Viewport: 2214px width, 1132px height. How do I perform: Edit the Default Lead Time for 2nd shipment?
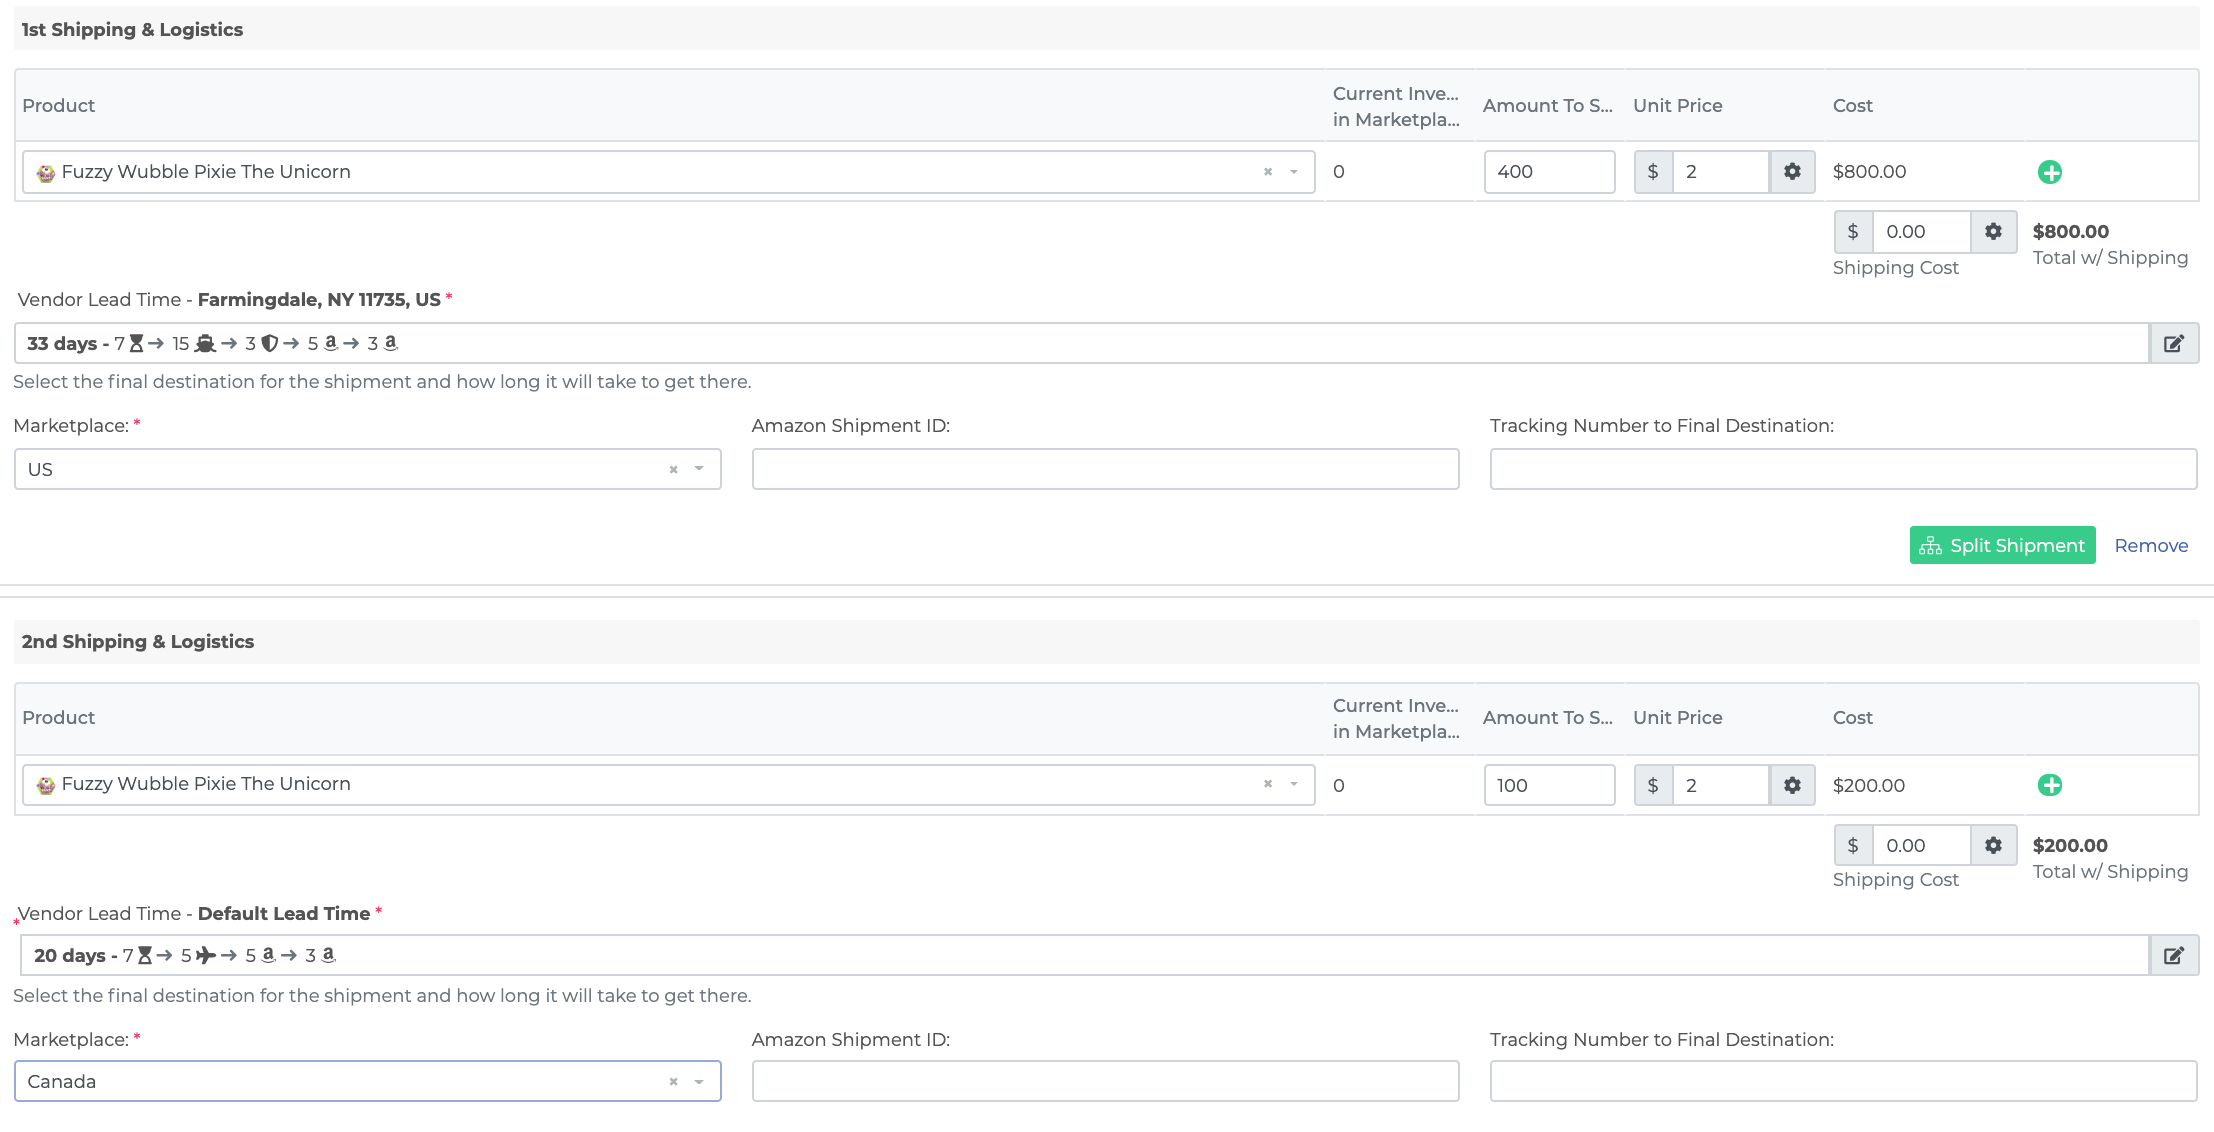[x=2172, y=955]
